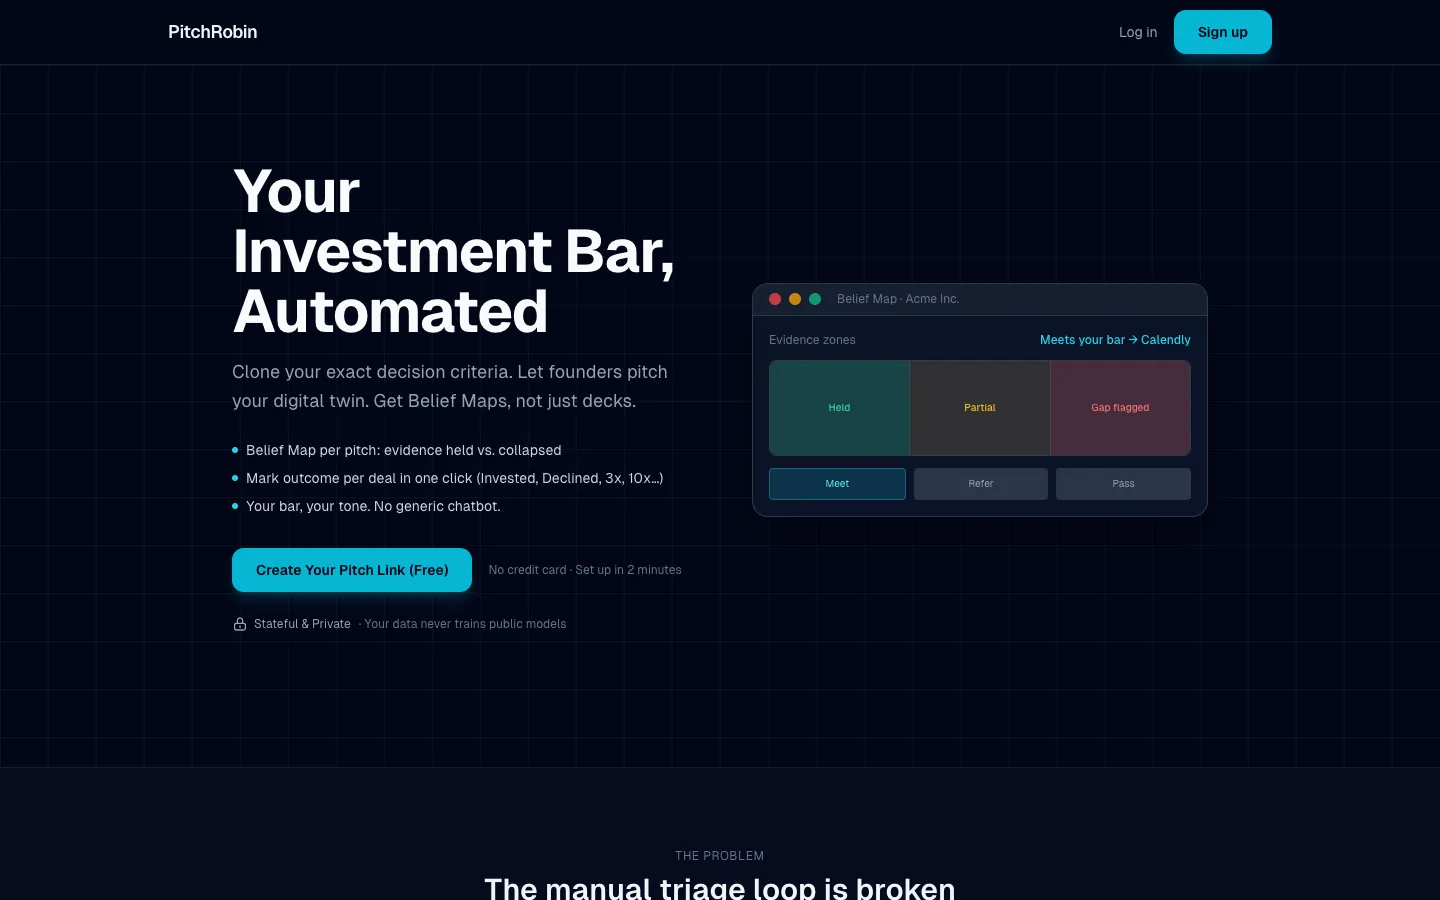Select the Held evidence zone

839,408
